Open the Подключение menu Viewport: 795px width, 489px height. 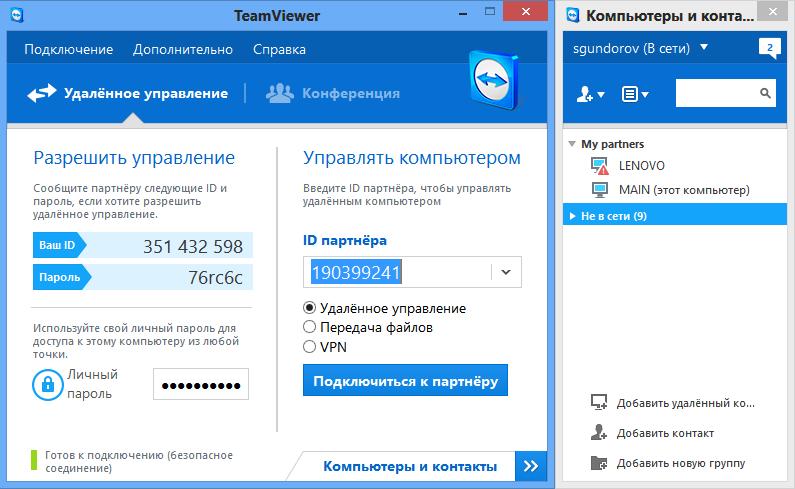tap(68, 49)
